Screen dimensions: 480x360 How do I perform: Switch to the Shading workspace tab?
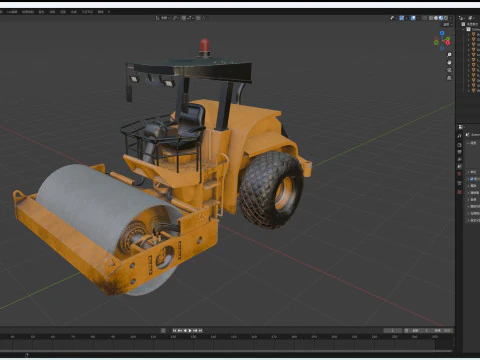pos(41,12)
